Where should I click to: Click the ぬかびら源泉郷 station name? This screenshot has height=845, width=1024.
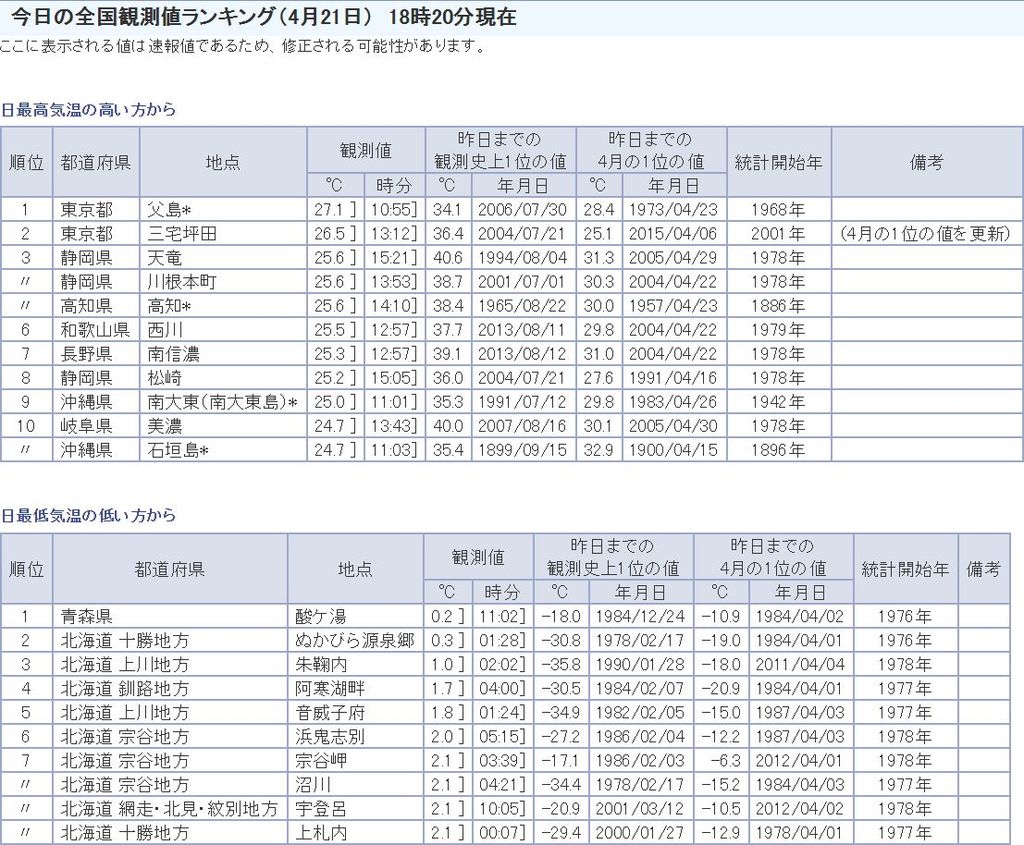click(354, 641)
